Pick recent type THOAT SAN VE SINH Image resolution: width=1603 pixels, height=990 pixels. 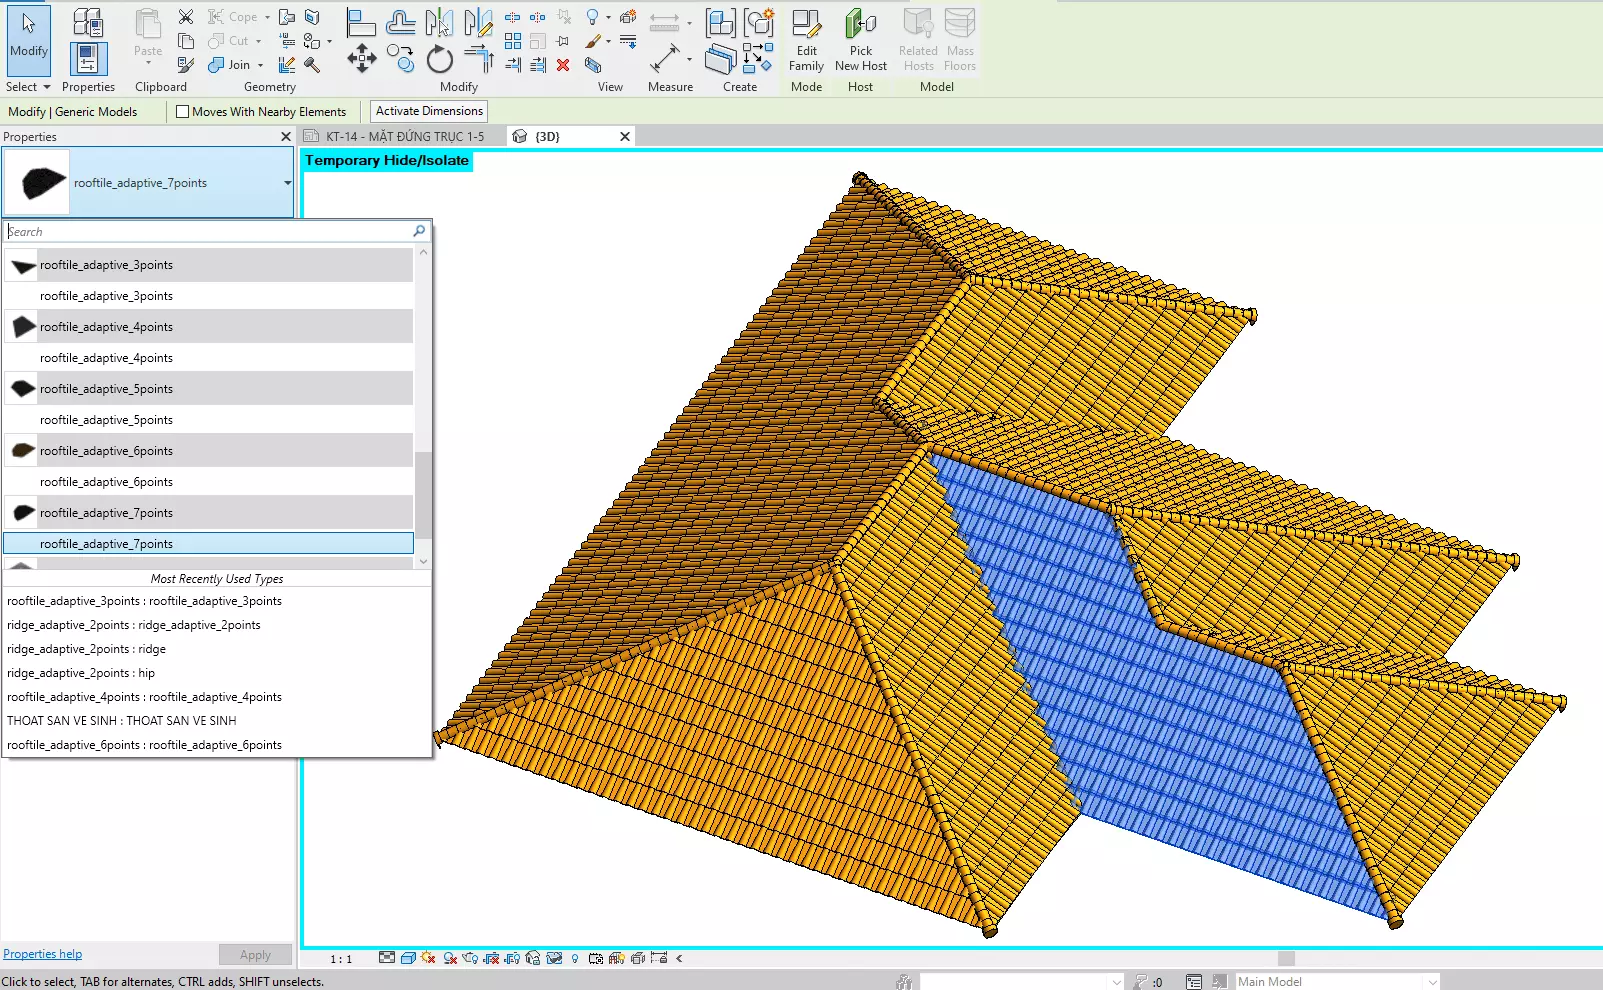click(122, 721)
